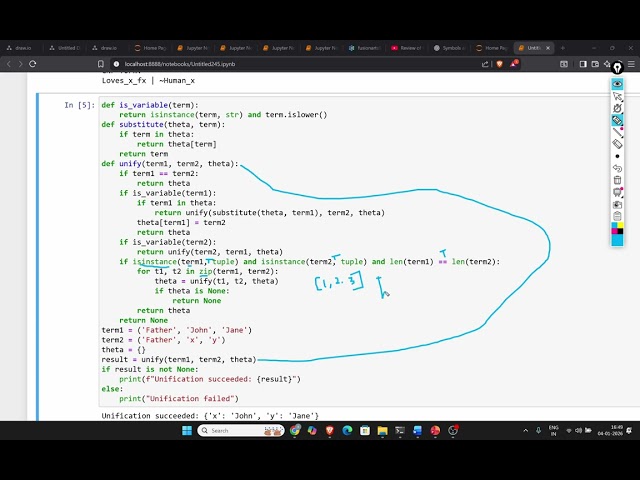Go back in browser history

click(x=9, y=64)
